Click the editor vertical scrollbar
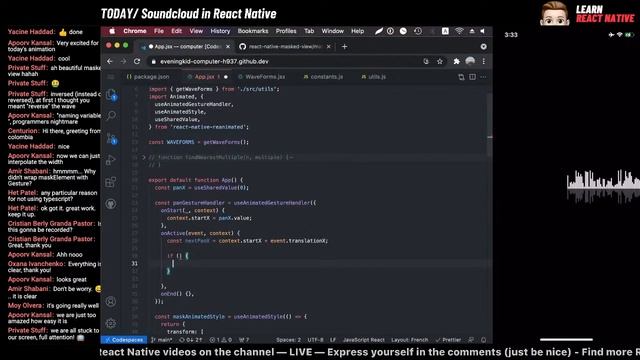 click(x=489, y=124)
